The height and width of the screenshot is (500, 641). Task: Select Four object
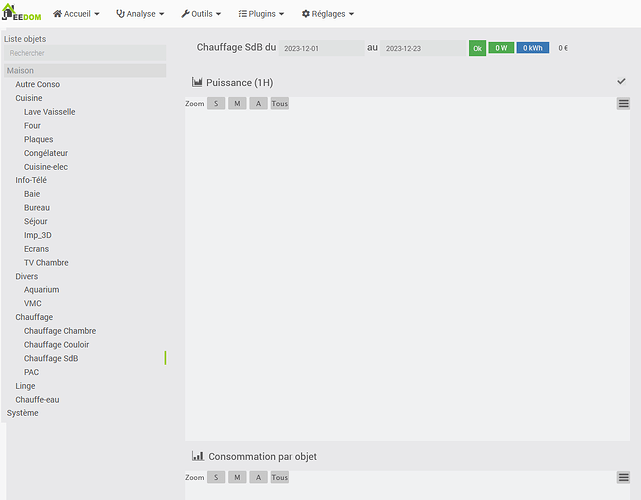pos(32,126)
